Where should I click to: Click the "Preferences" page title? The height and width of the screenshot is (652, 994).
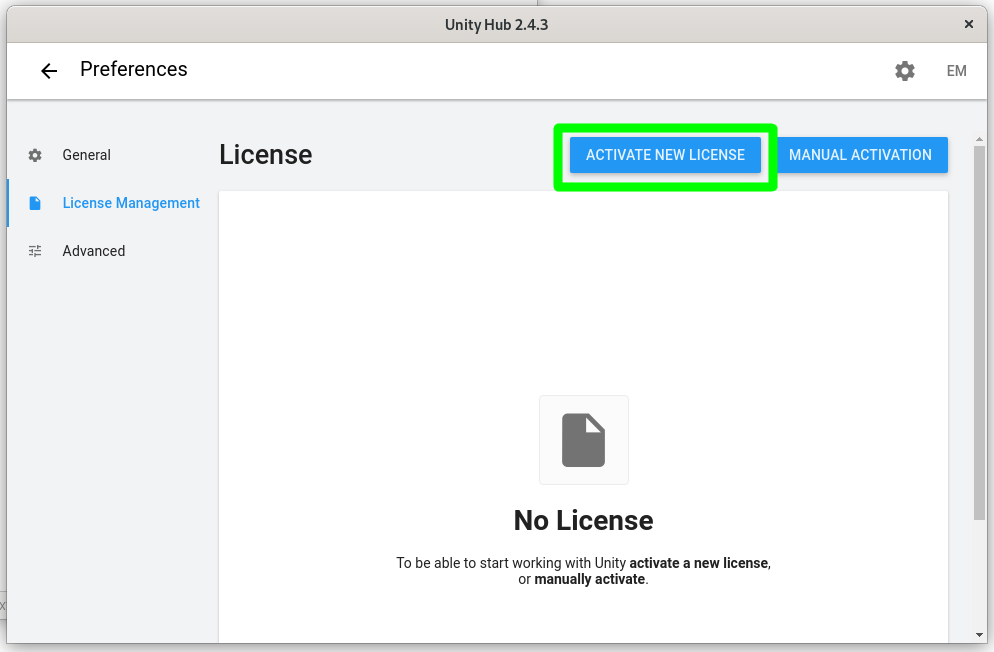[x=134, y=69]
